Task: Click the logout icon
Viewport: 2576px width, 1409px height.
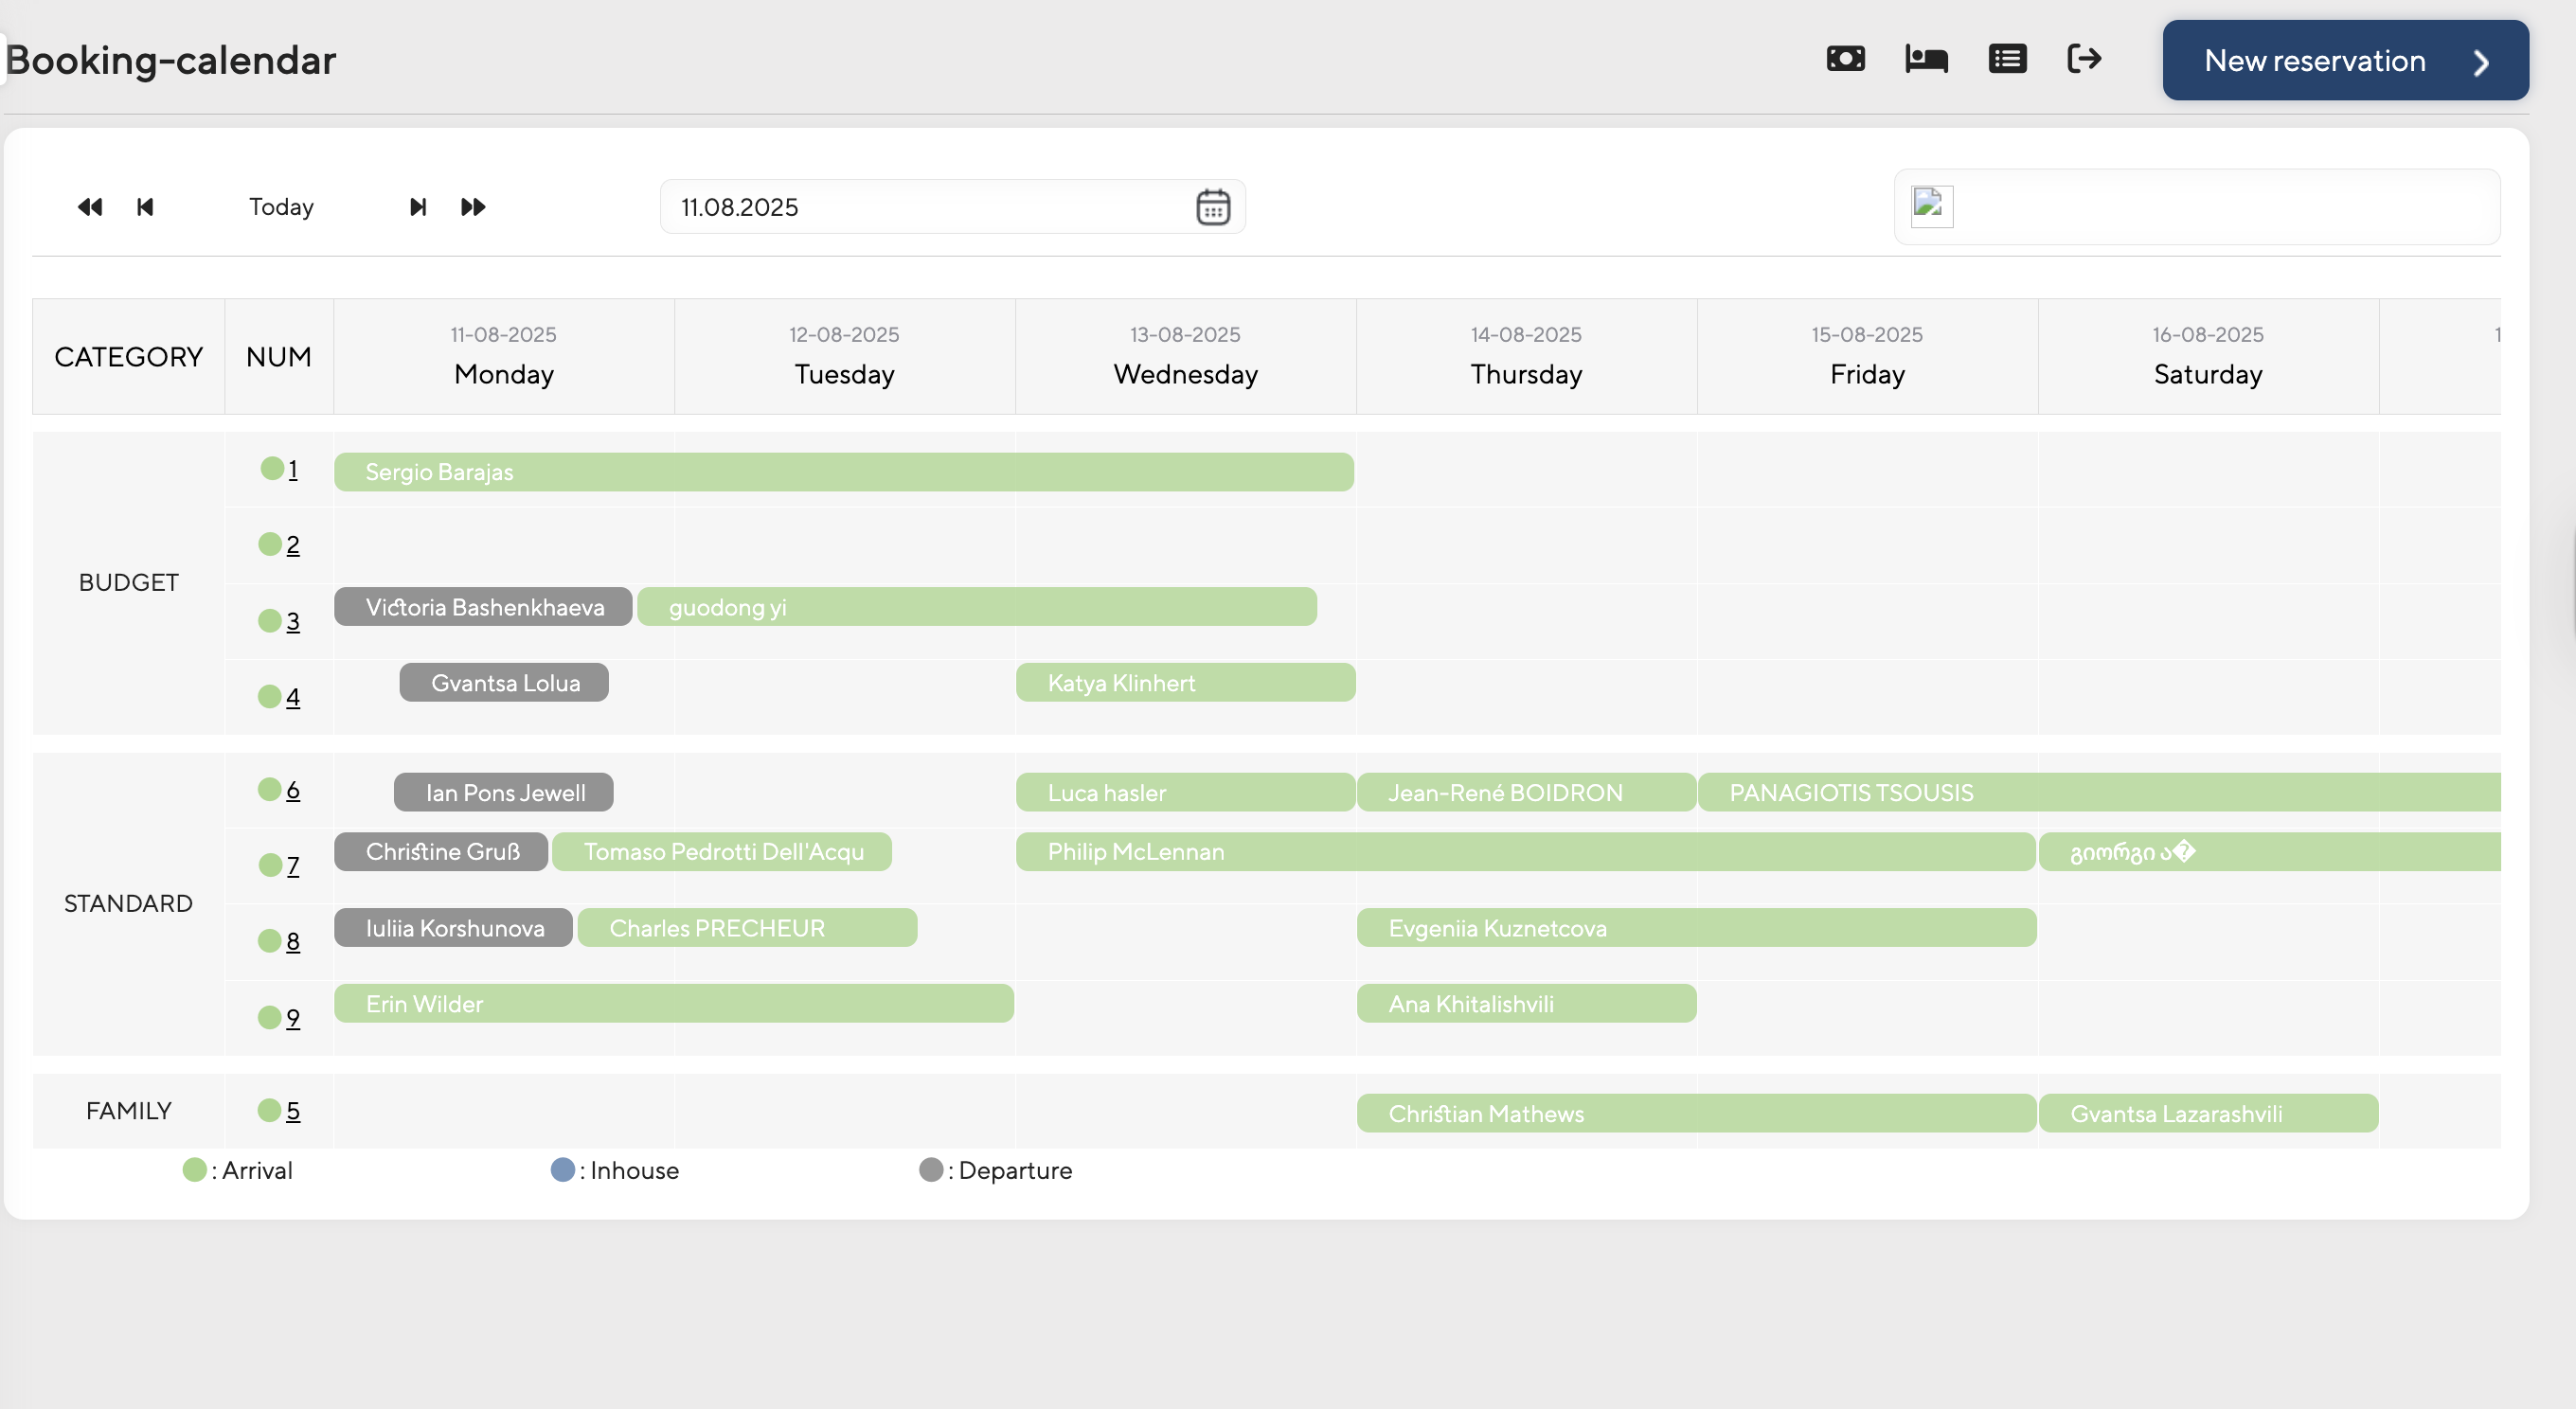Action: coord(2084,59)
